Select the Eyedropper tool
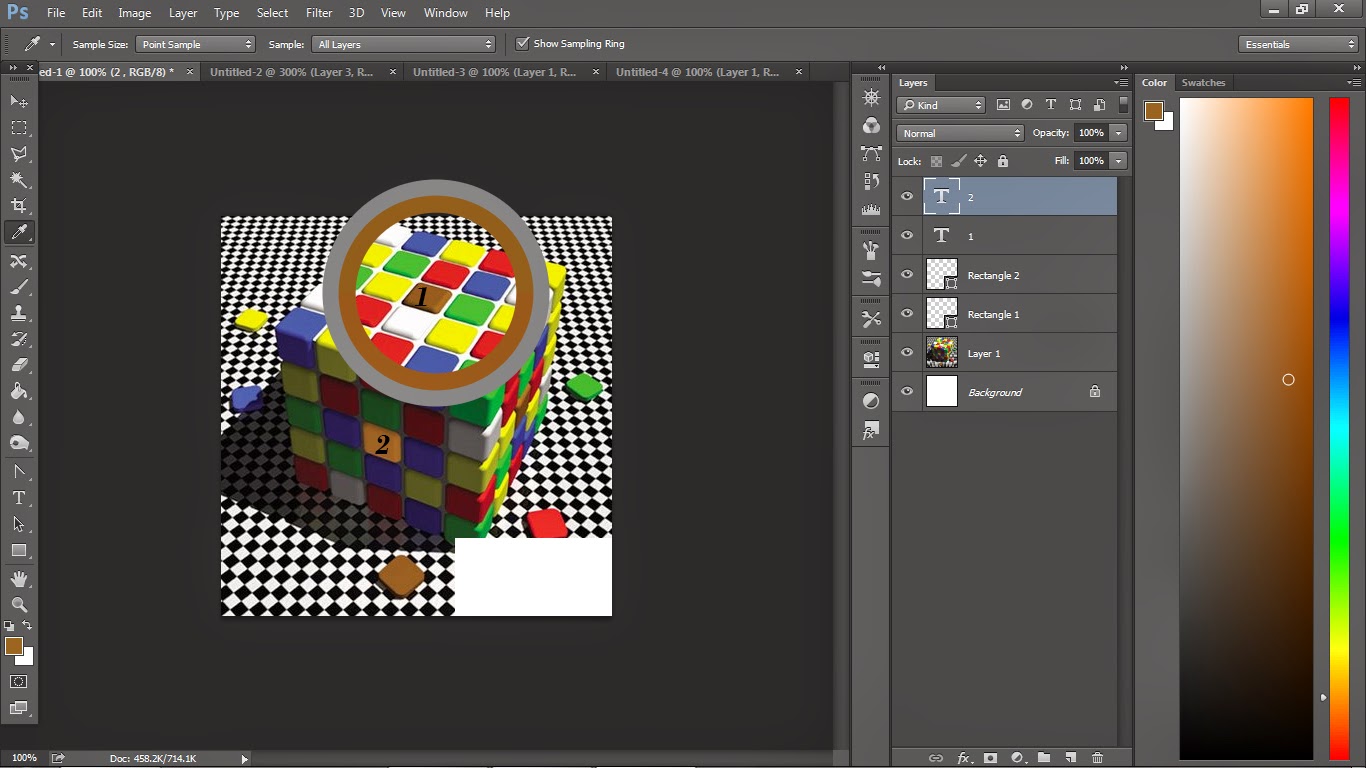 pos(18,232)
